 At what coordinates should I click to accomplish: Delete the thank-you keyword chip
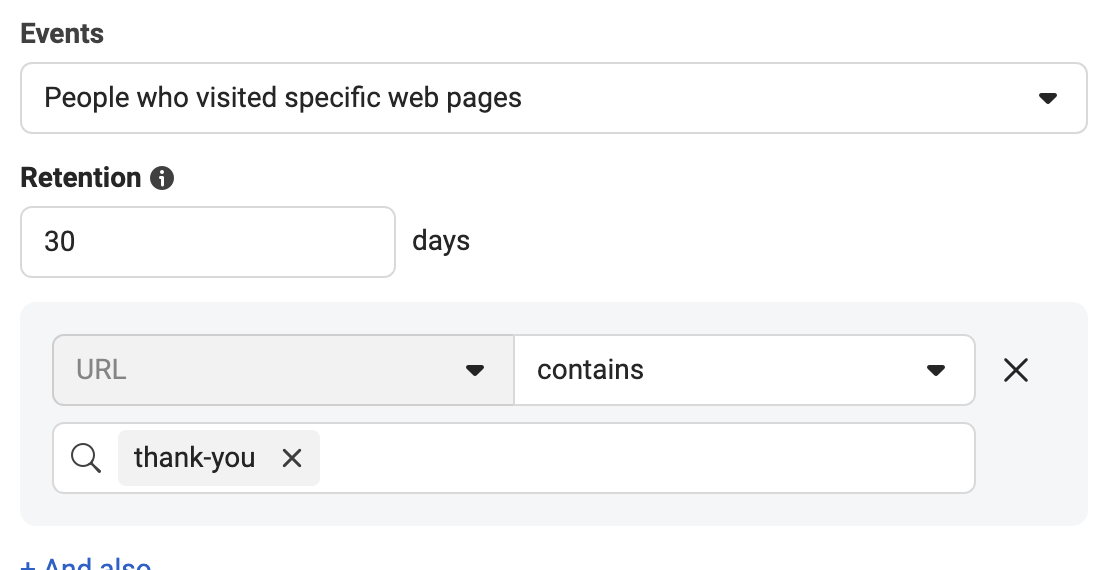(292, 458)
